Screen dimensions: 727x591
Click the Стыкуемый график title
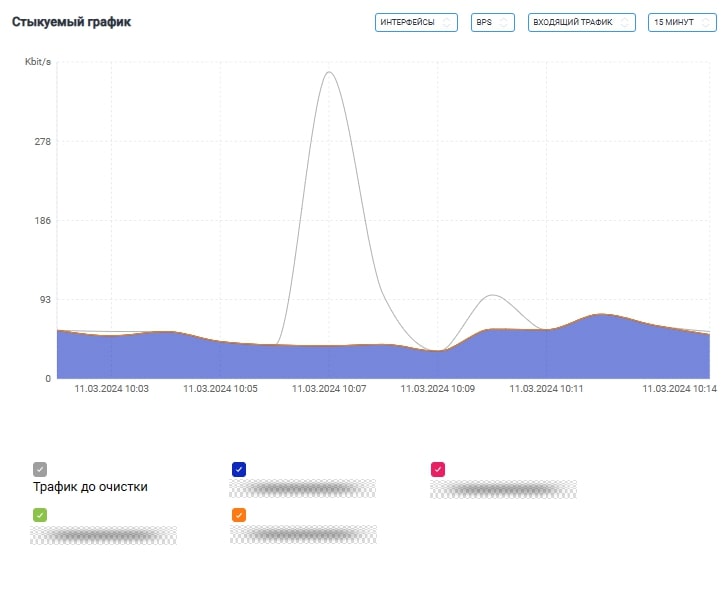pyautogui.click(x=71, y=22)
